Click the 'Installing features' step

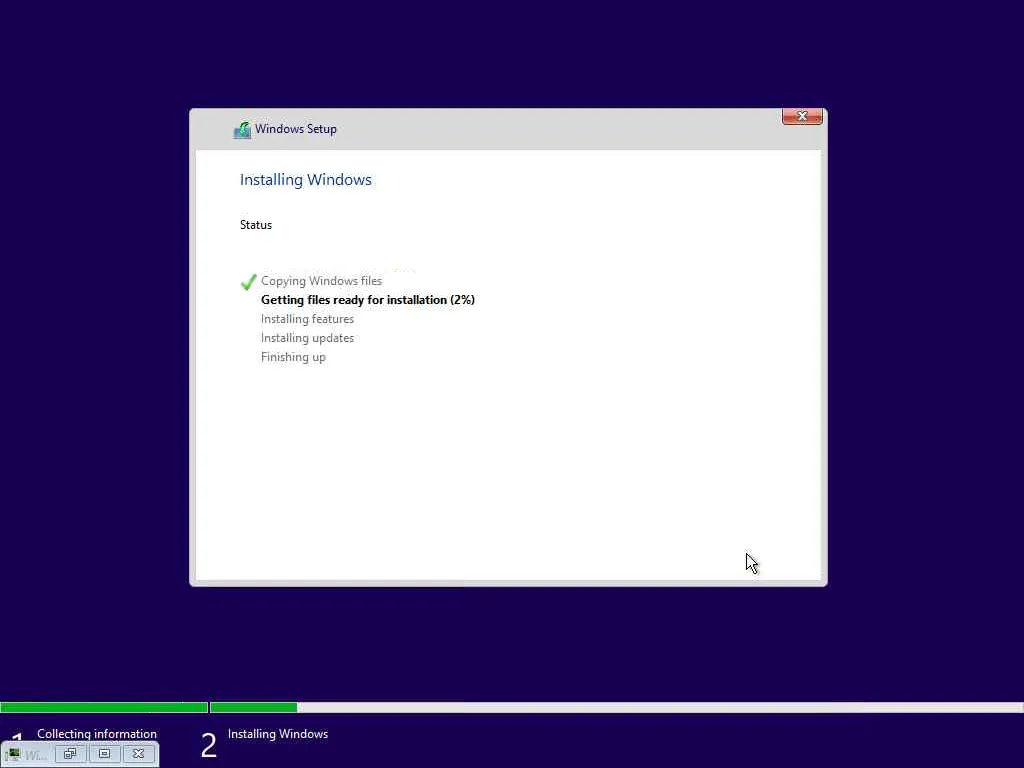308,319
